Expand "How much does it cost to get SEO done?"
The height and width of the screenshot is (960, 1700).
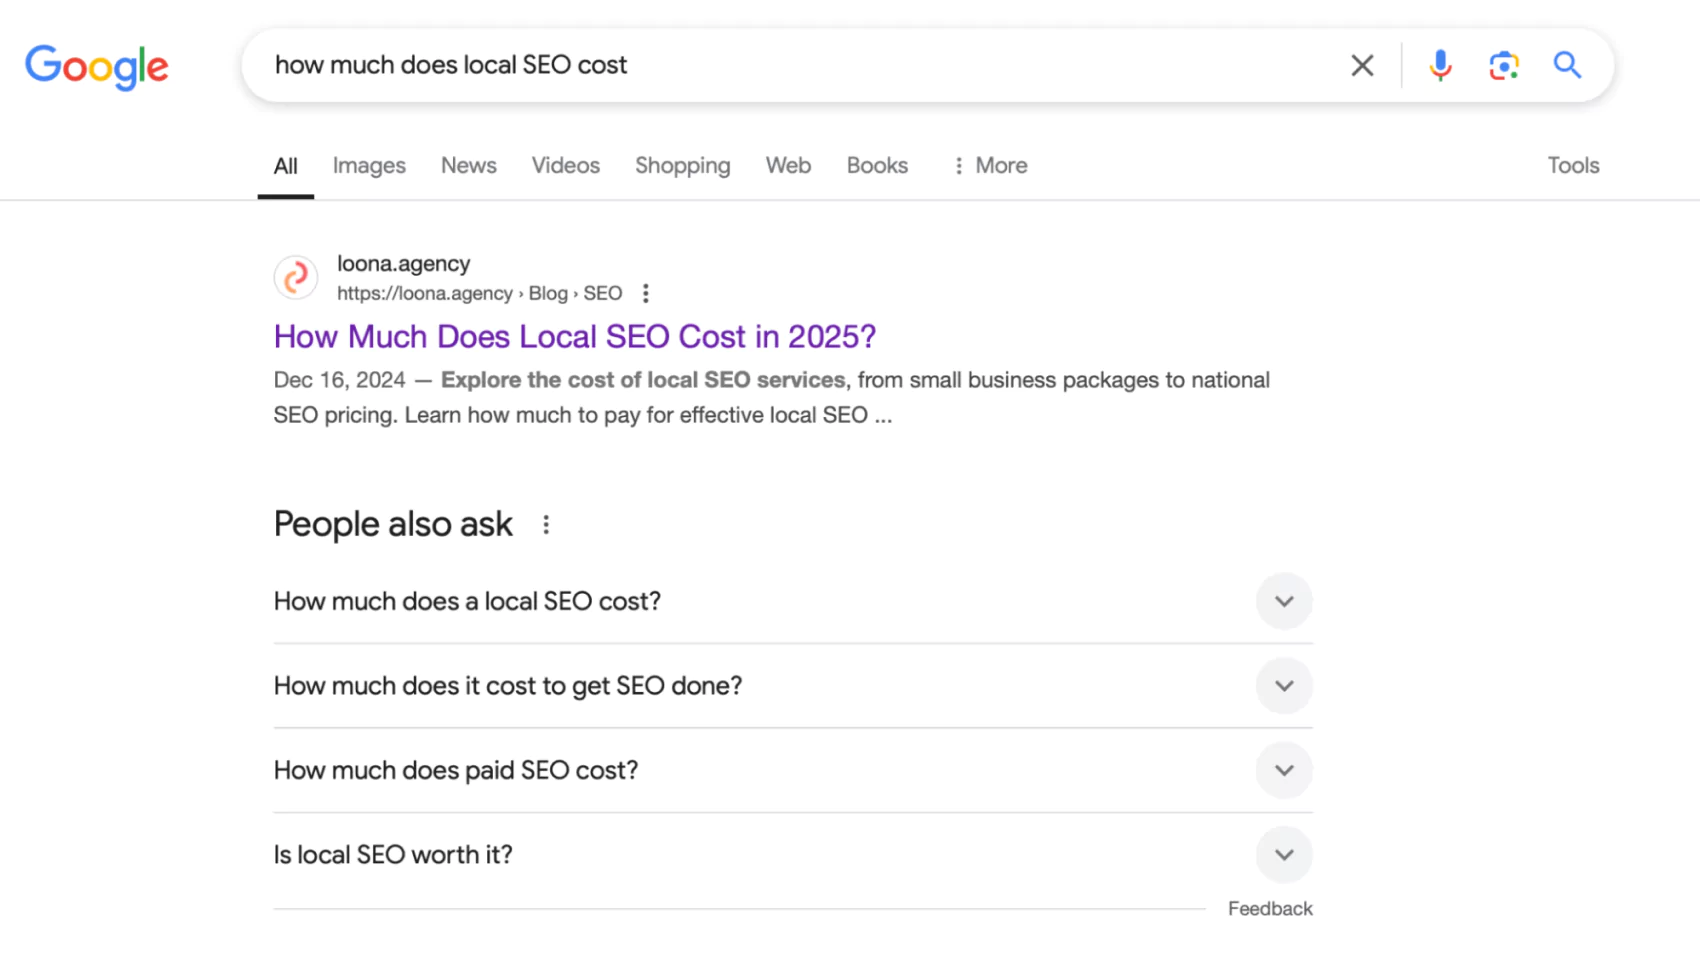[x=1283, y=686]
